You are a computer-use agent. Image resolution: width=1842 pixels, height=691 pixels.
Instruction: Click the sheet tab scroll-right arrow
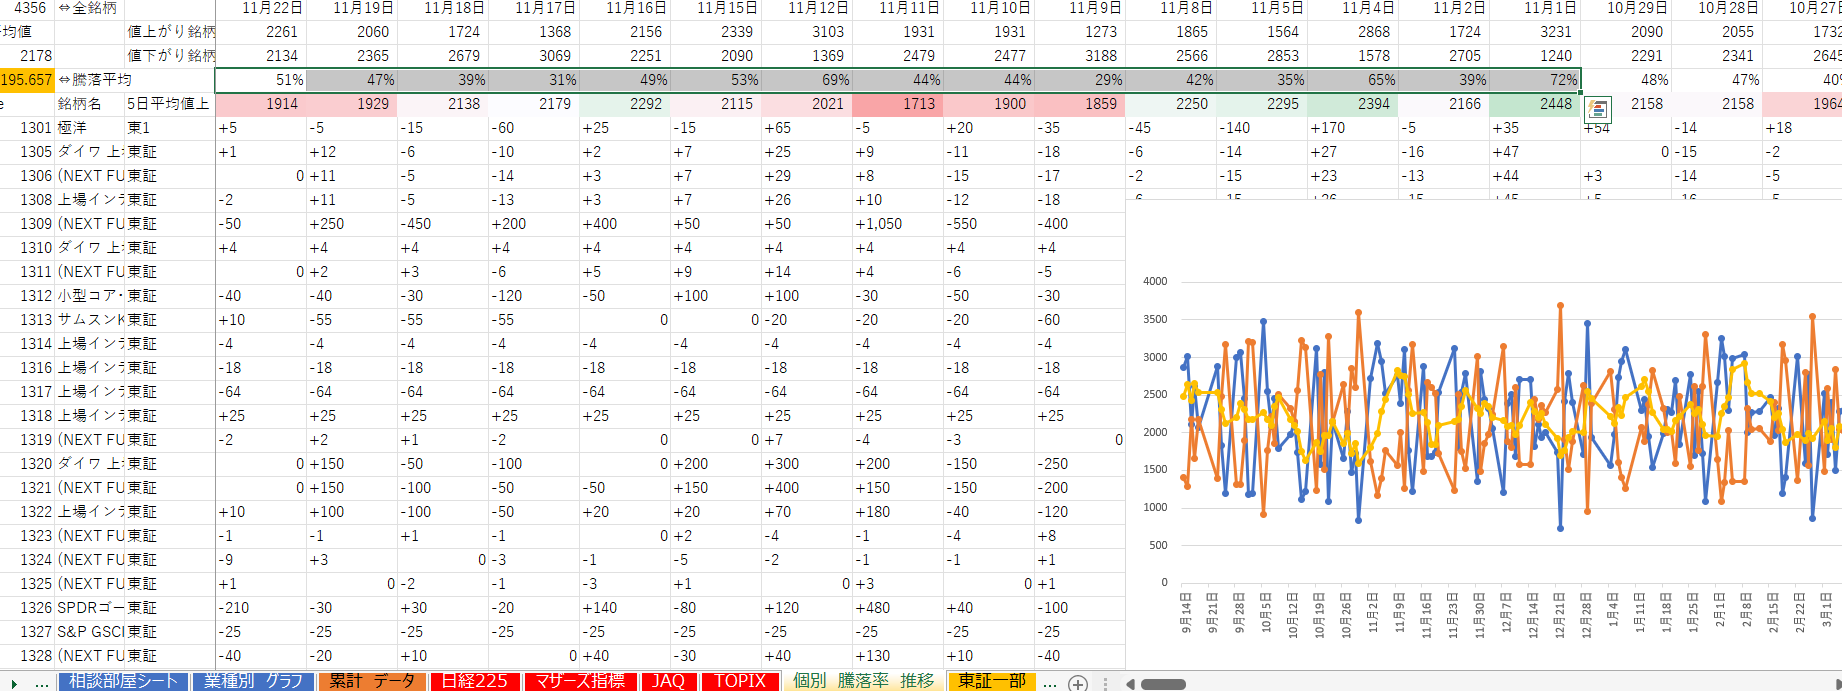(x=14, y=683)
